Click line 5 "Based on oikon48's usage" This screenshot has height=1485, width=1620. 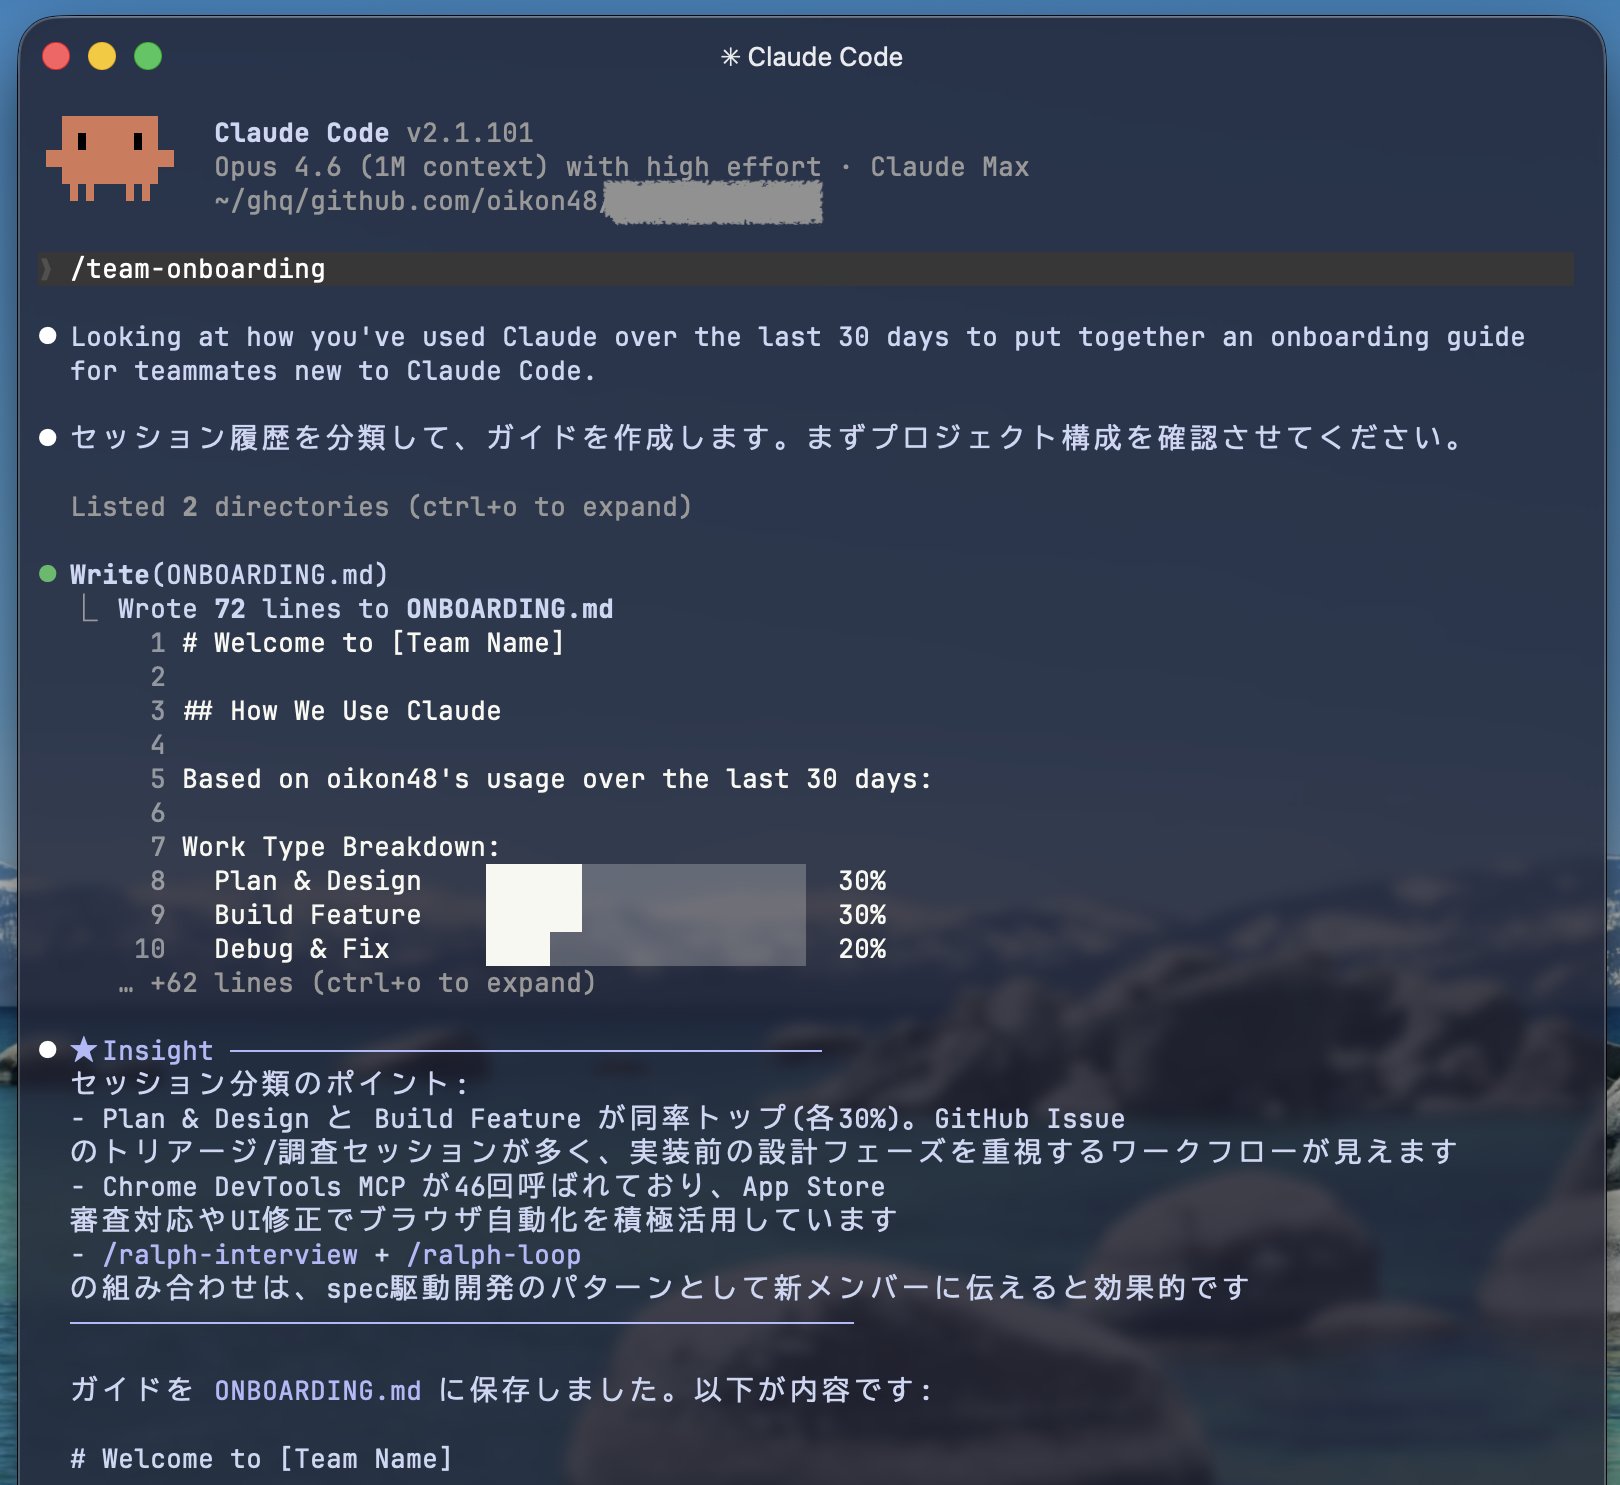coord(556,779)
